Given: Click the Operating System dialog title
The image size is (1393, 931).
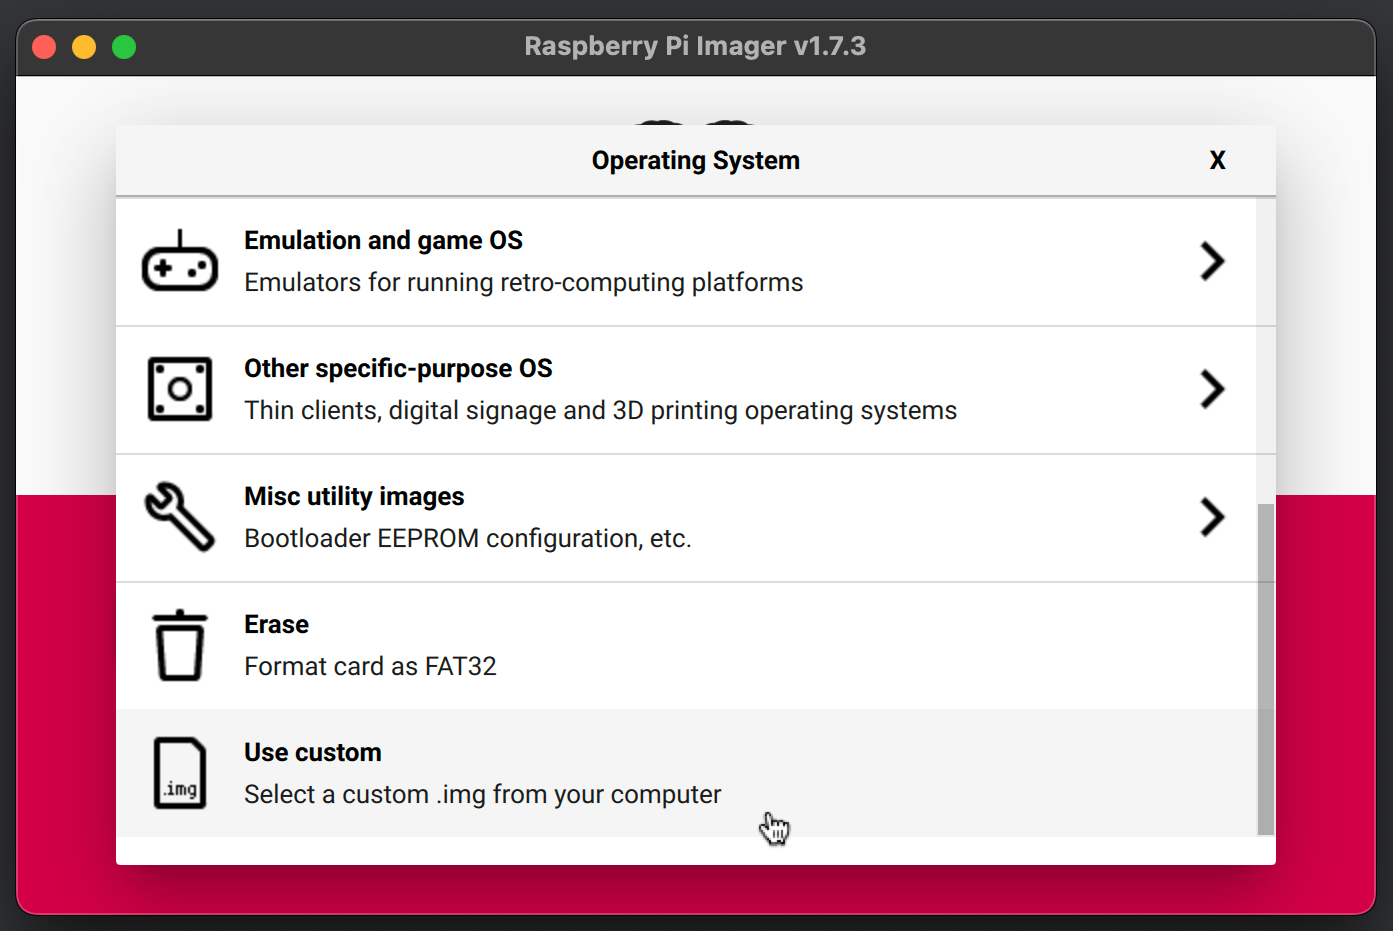Looking at the screenshot, I should coord(695,160).
